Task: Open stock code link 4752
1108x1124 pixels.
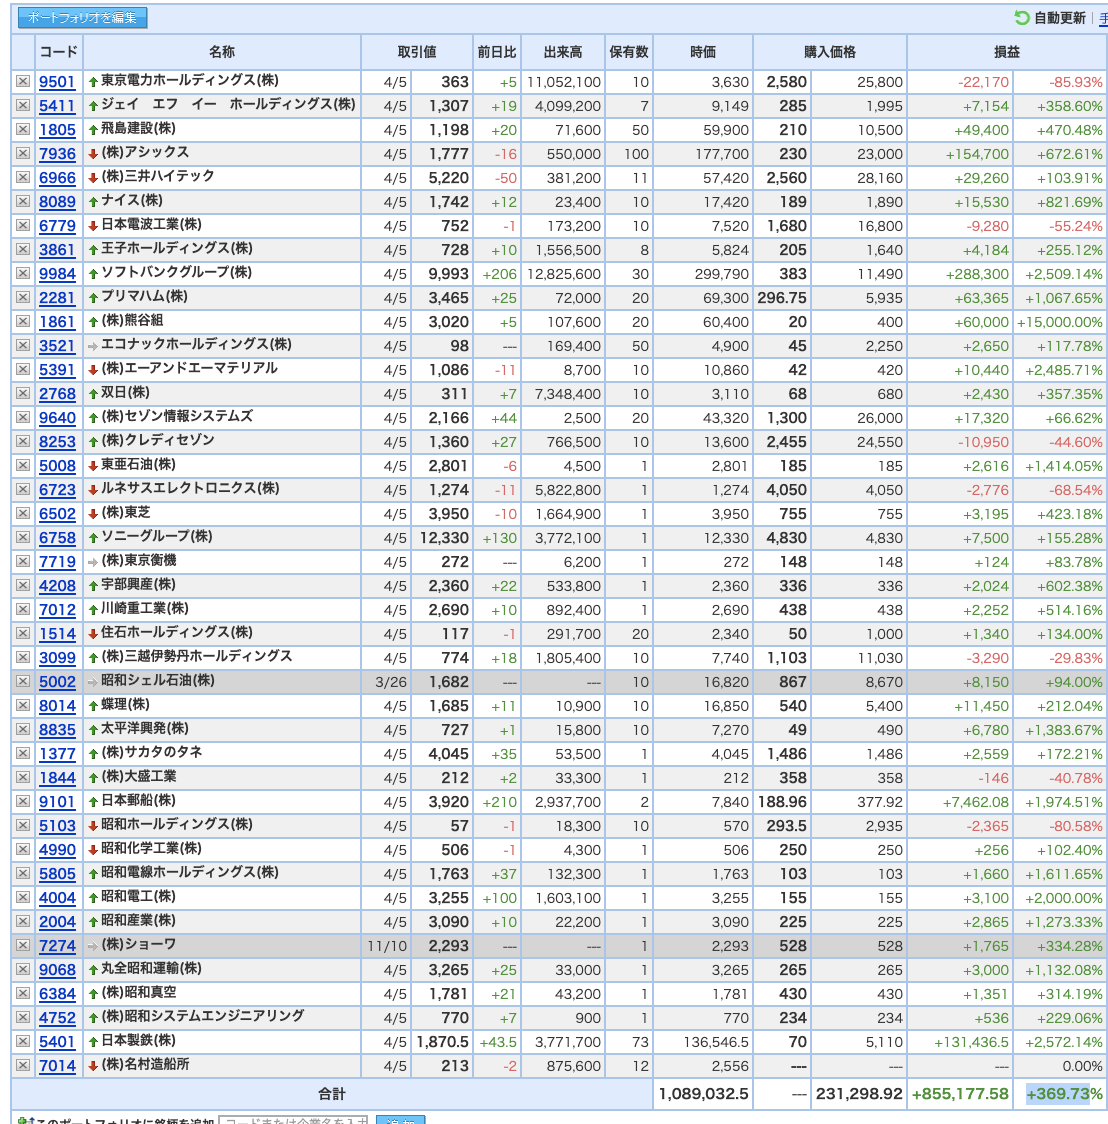Action: 57,1017
